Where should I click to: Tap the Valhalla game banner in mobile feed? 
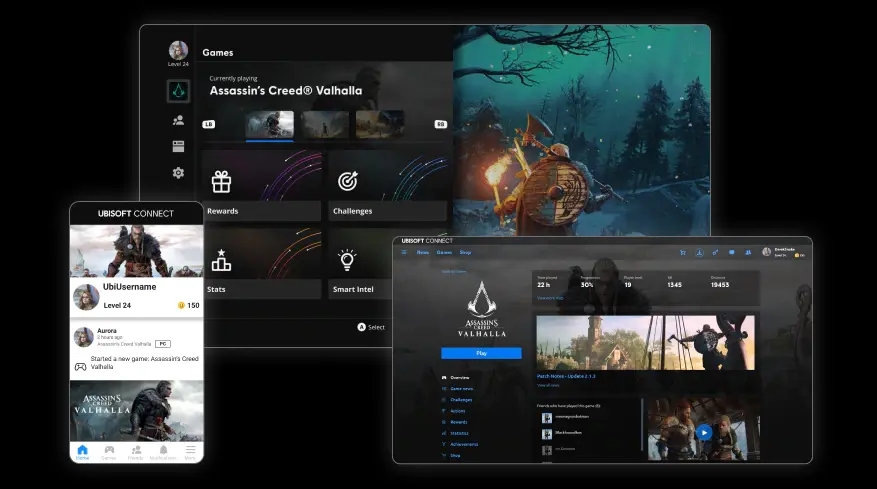point(136,411)
